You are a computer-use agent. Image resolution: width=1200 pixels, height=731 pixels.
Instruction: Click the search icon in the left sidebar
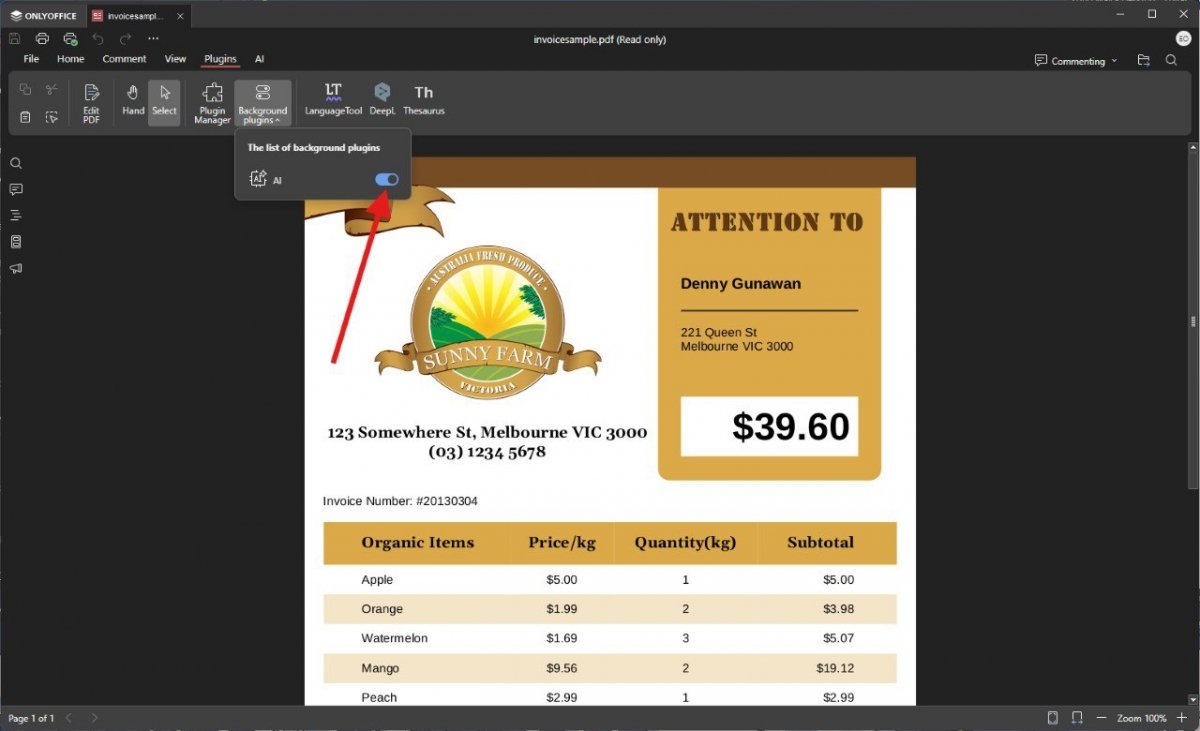[16, 163]
